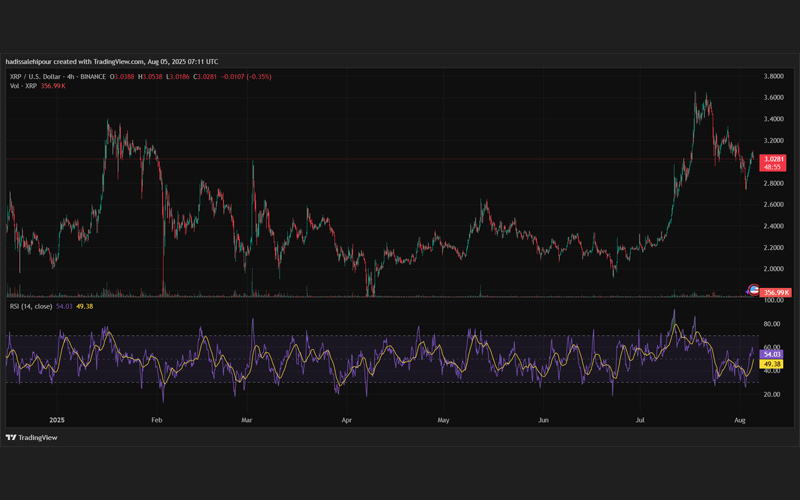Click the 2.0000 price axis label
The height and width of the screenshot is (500, 800).
coord(773,269)
